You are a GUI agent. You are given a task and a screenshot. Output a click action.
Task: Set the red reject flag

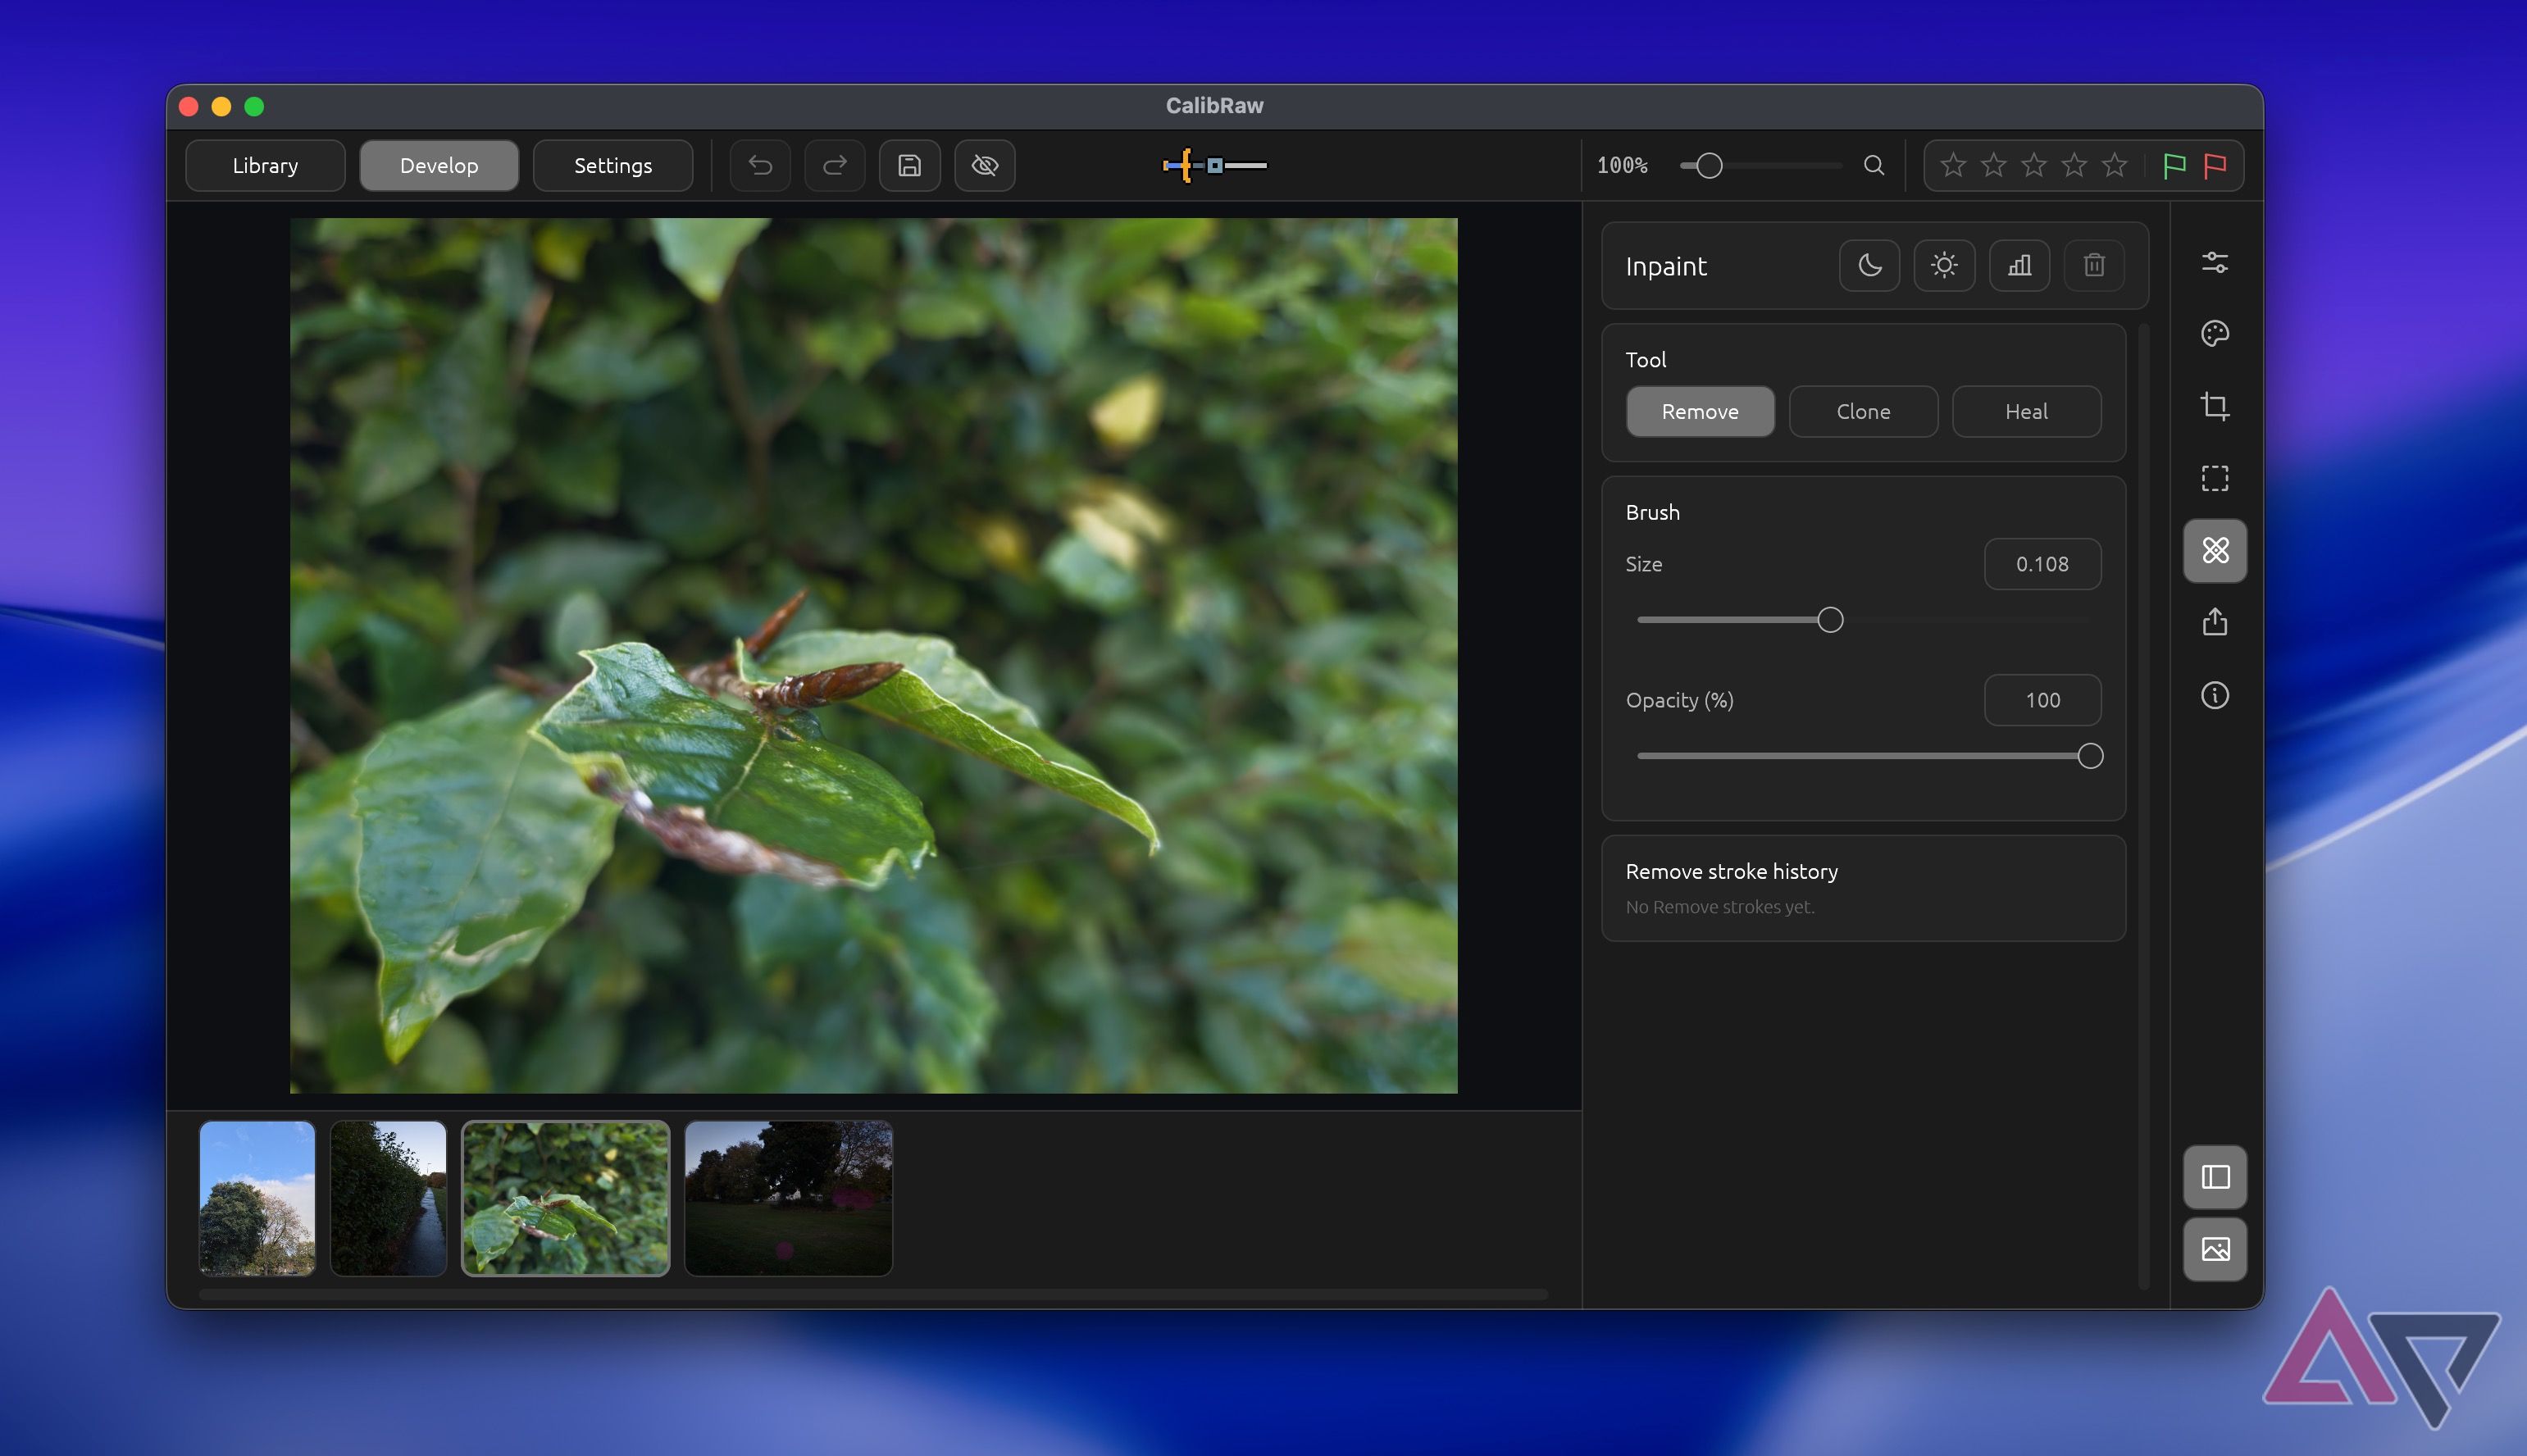coord(2214,165)
